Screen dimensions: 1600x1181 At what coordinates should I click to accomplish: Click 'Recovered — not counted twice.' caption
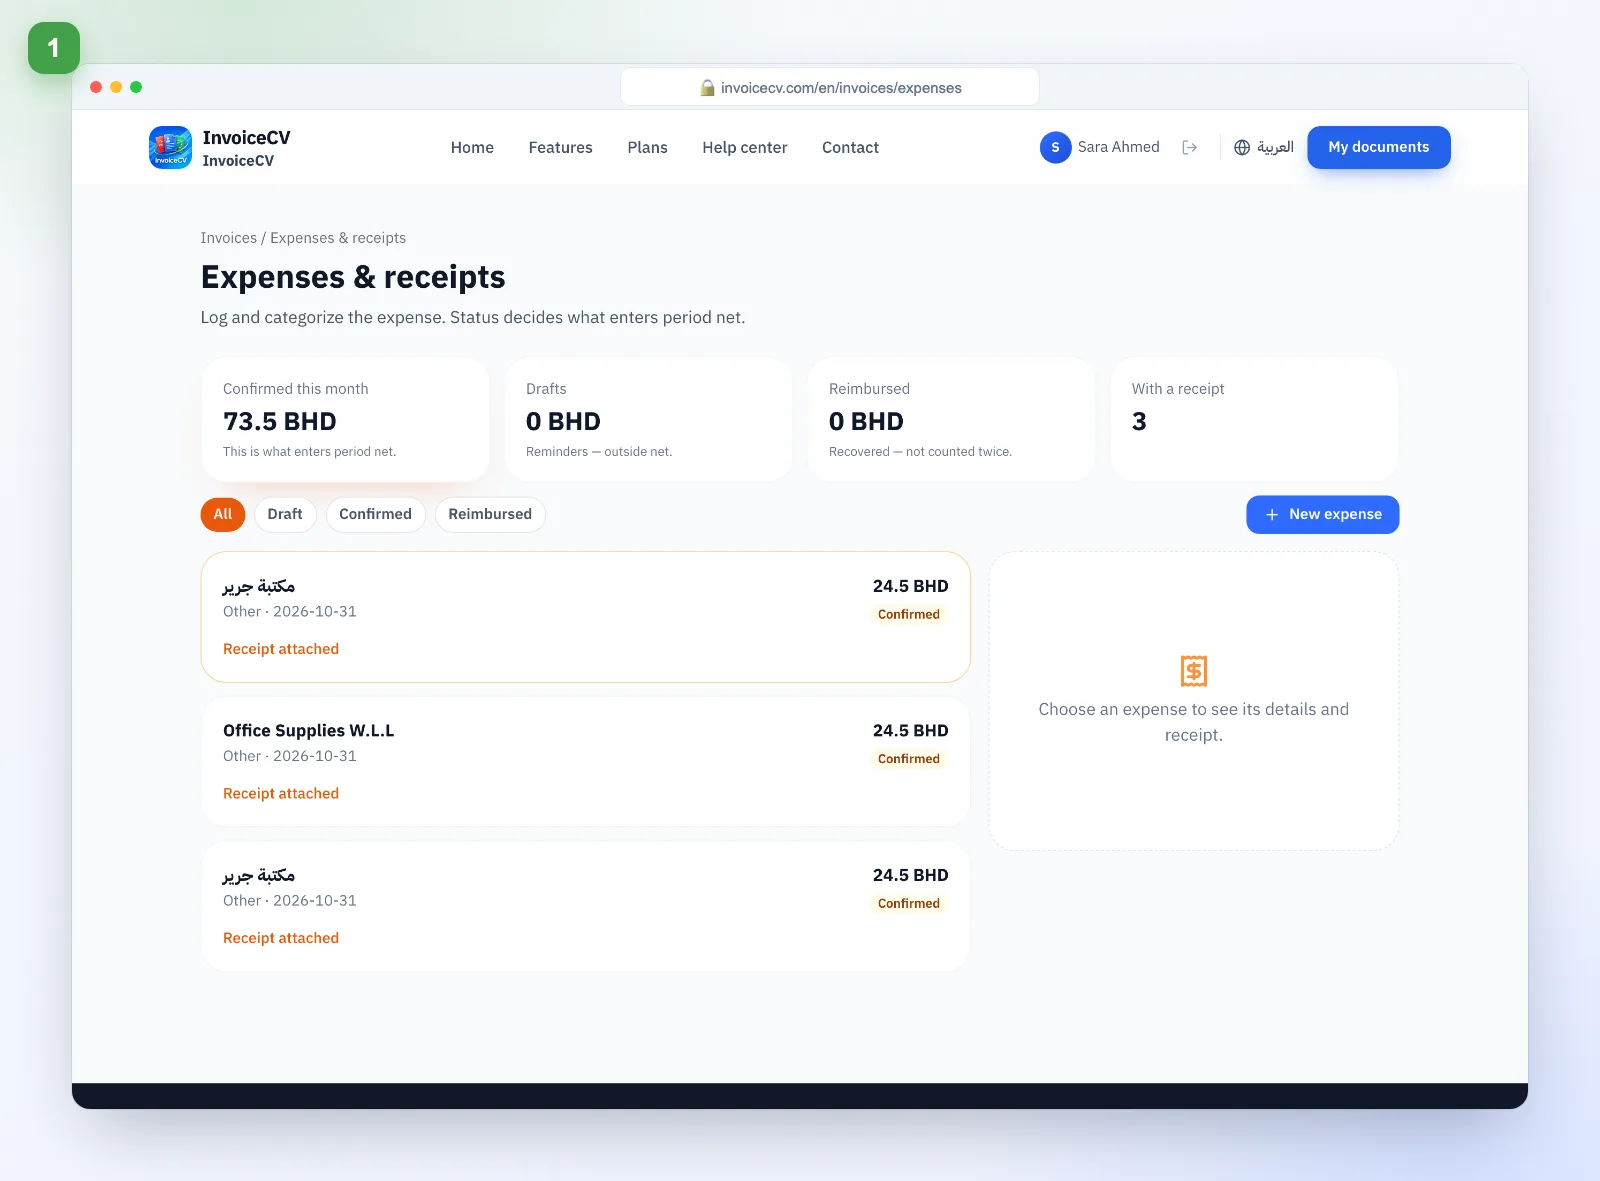click(920, 452)
